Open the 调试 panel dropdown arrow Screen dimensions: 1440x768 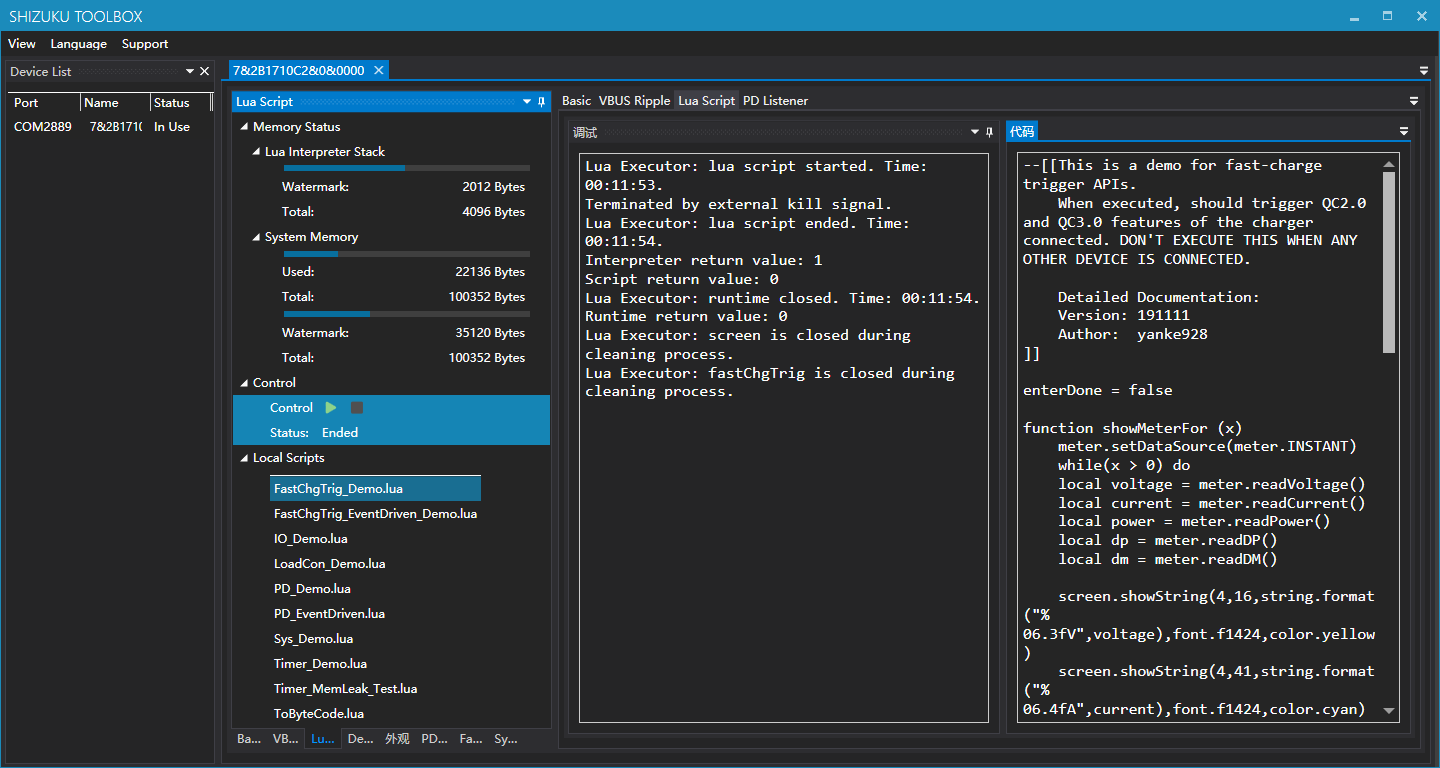pos(975,132)
